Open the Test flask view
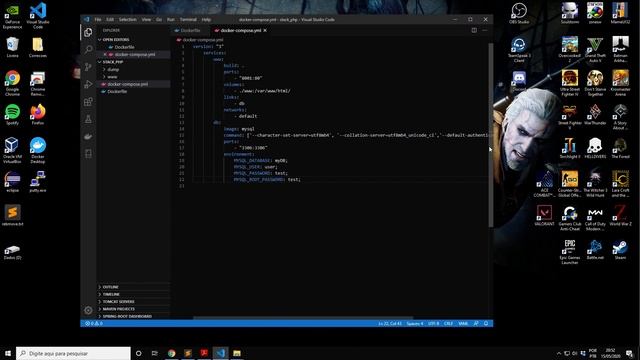Viewport: 640px width, 360px height. (88, 119)
